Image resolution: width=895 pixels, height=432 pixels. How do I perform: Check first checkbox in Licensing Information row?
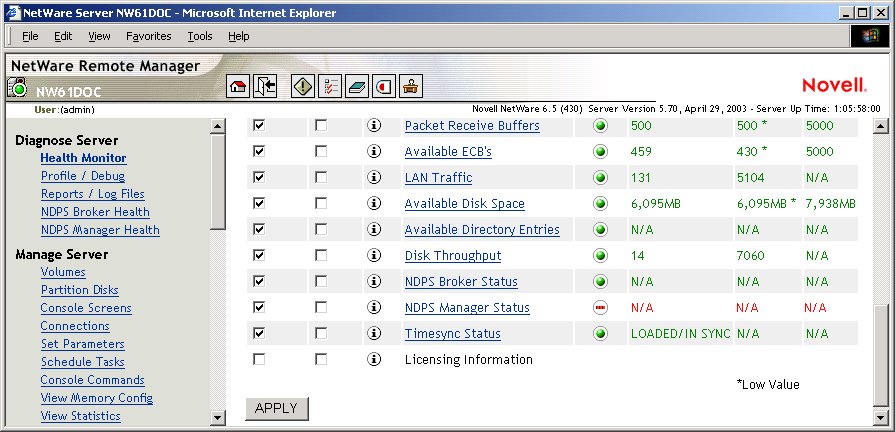click(259, 360)
